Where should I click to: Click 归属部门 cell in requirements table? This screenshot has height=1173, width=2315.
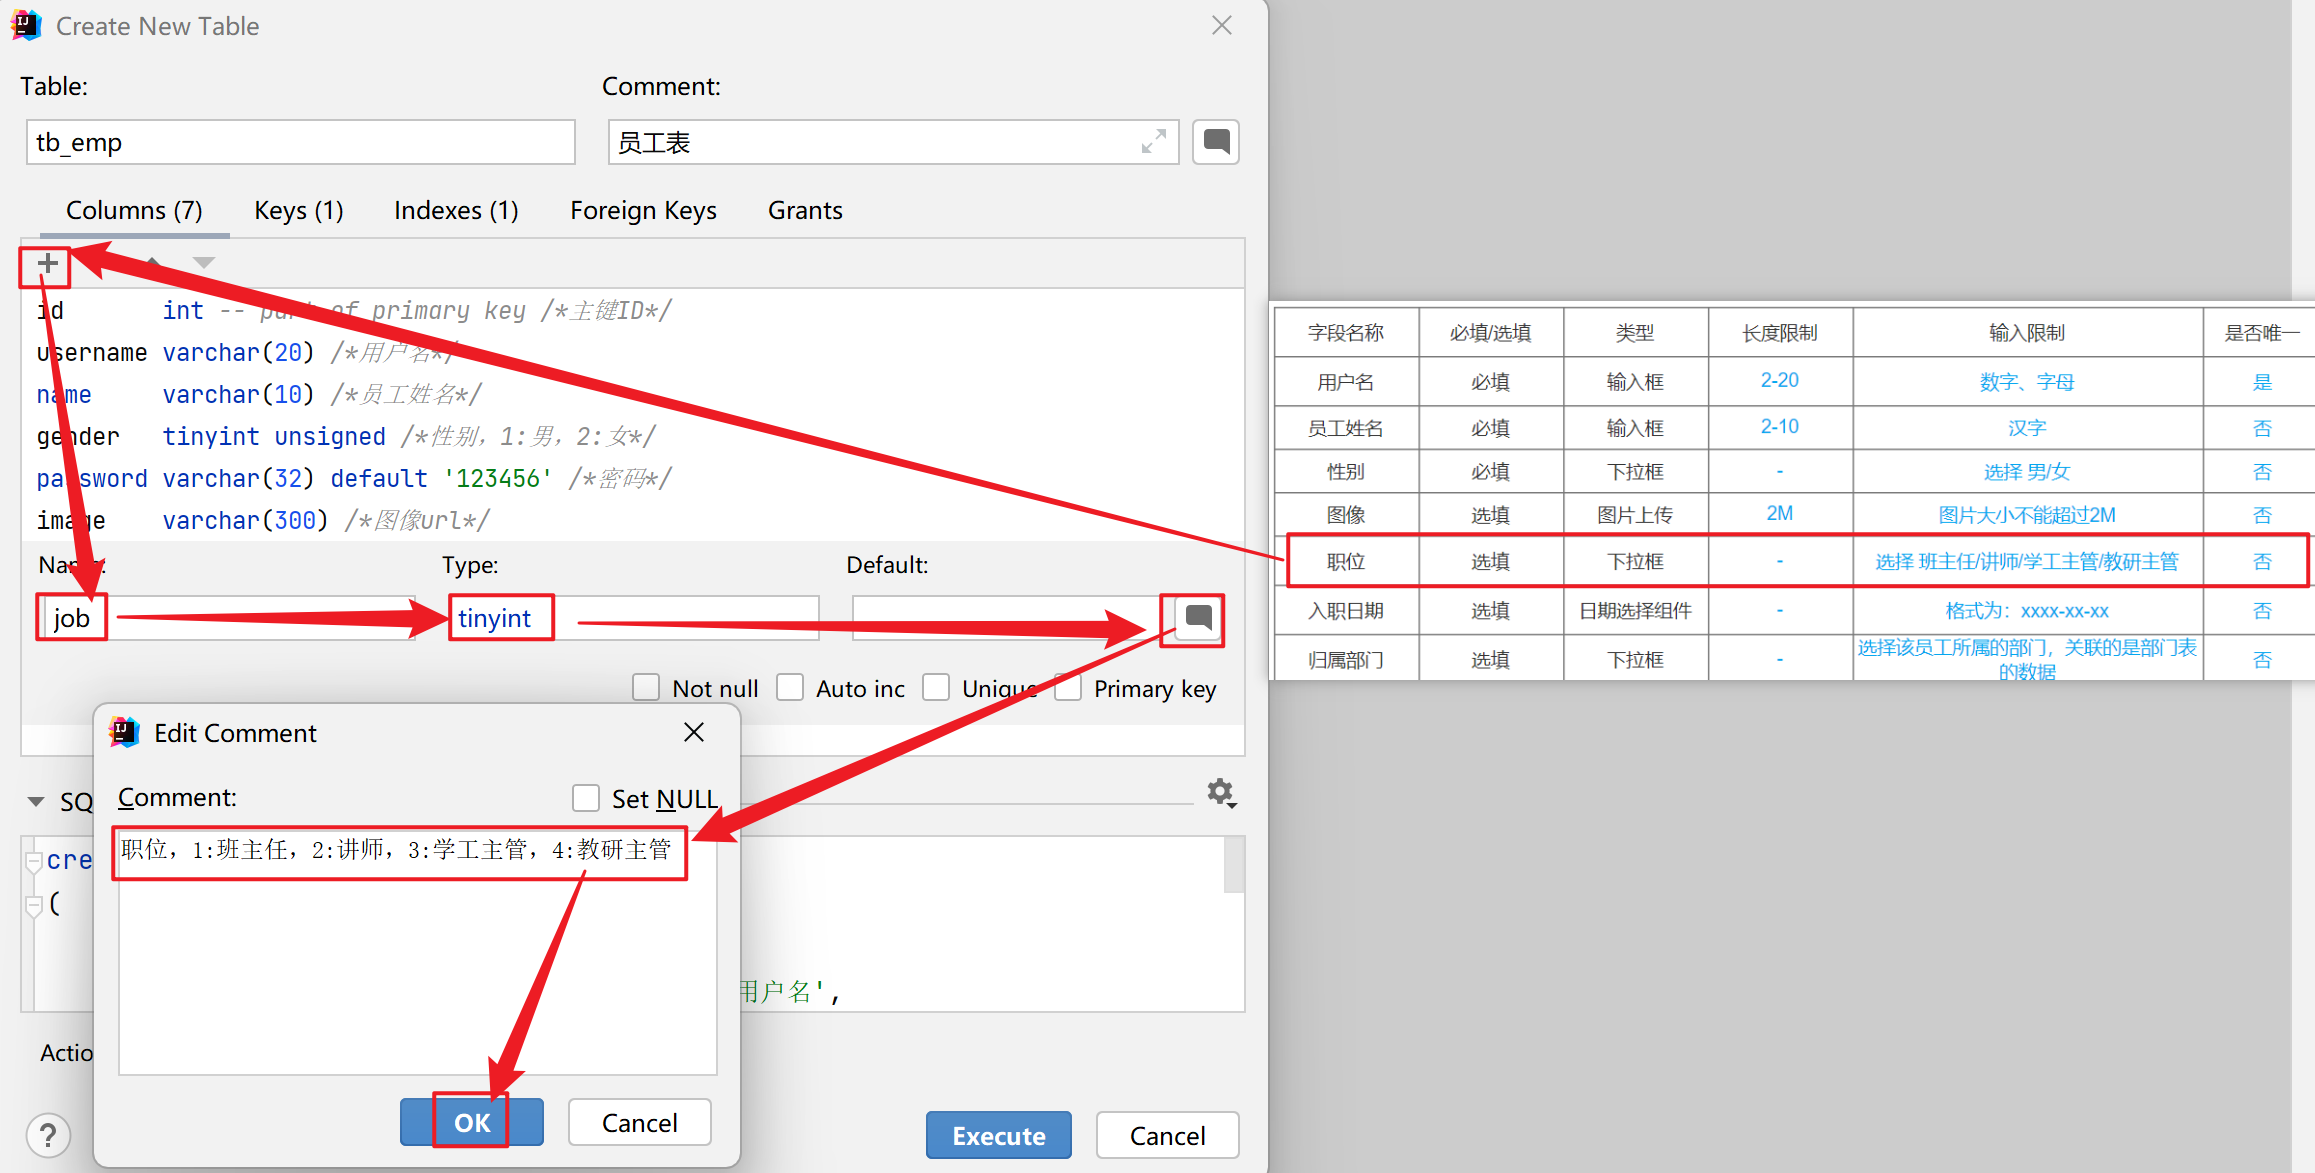1346,660
